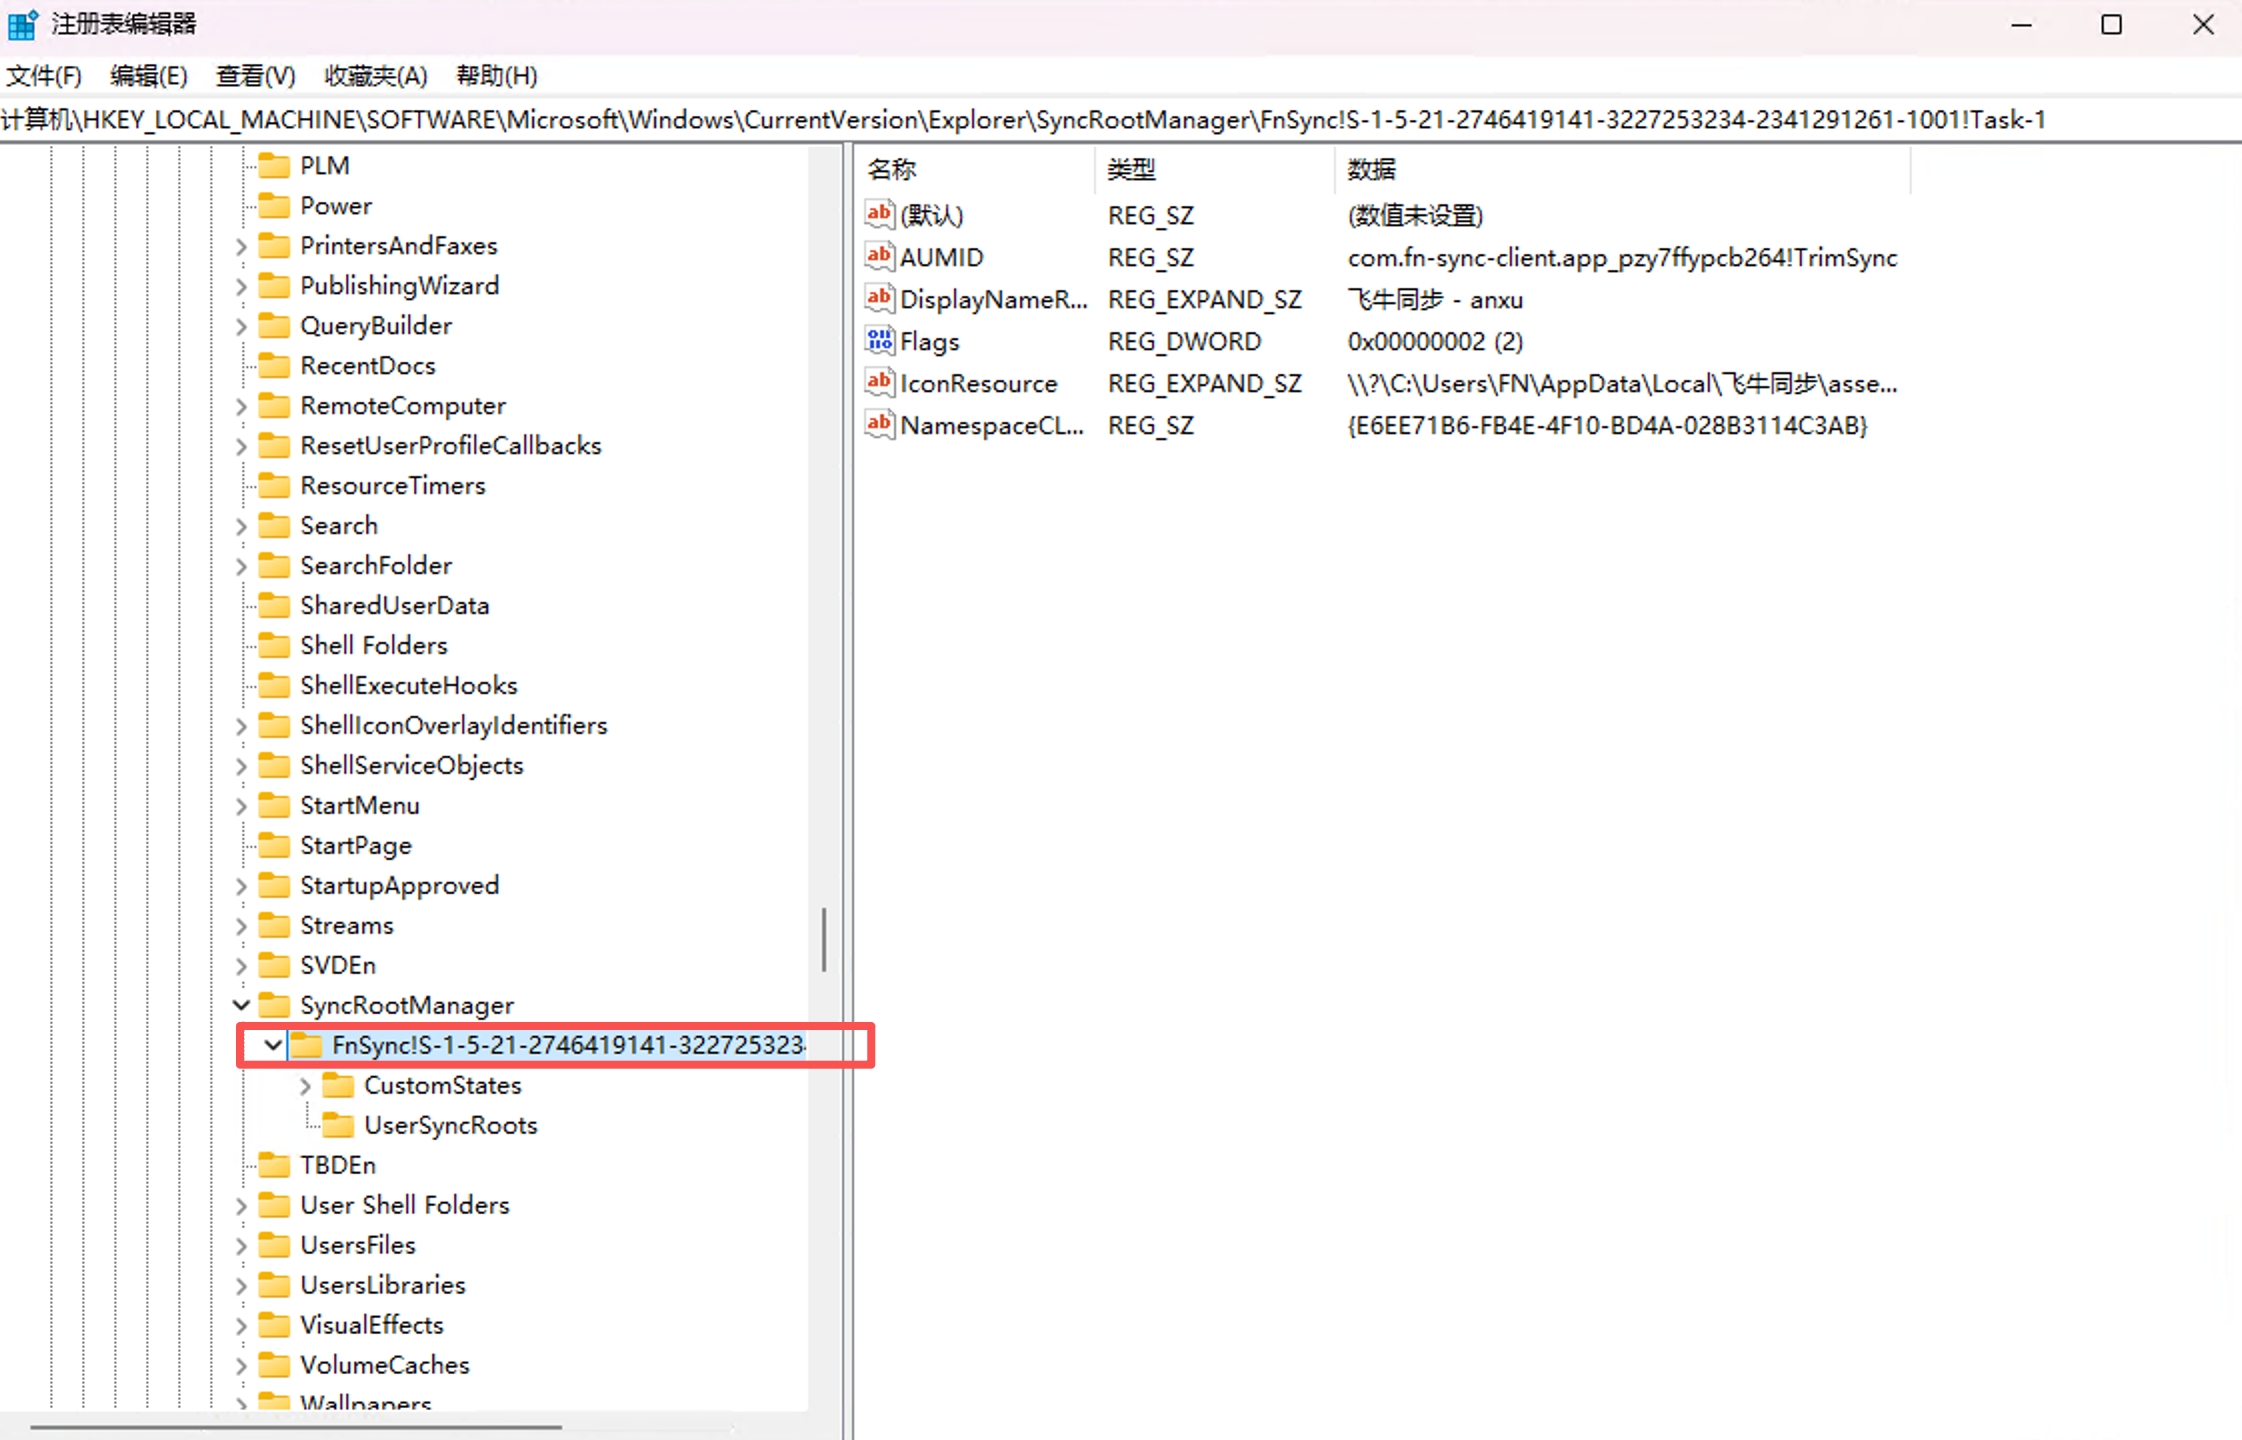Click the tree pane vertical scrollbar thumb
Viewport: 2242px width, 1440px height.
[824, 939]
